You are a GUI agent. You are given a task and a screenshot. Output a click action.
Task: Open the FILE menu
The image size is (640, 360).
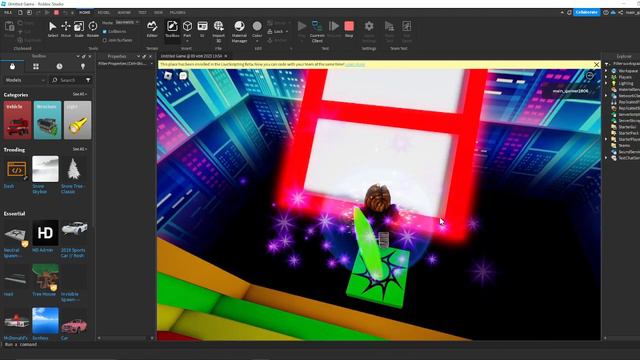coord(8,13)
